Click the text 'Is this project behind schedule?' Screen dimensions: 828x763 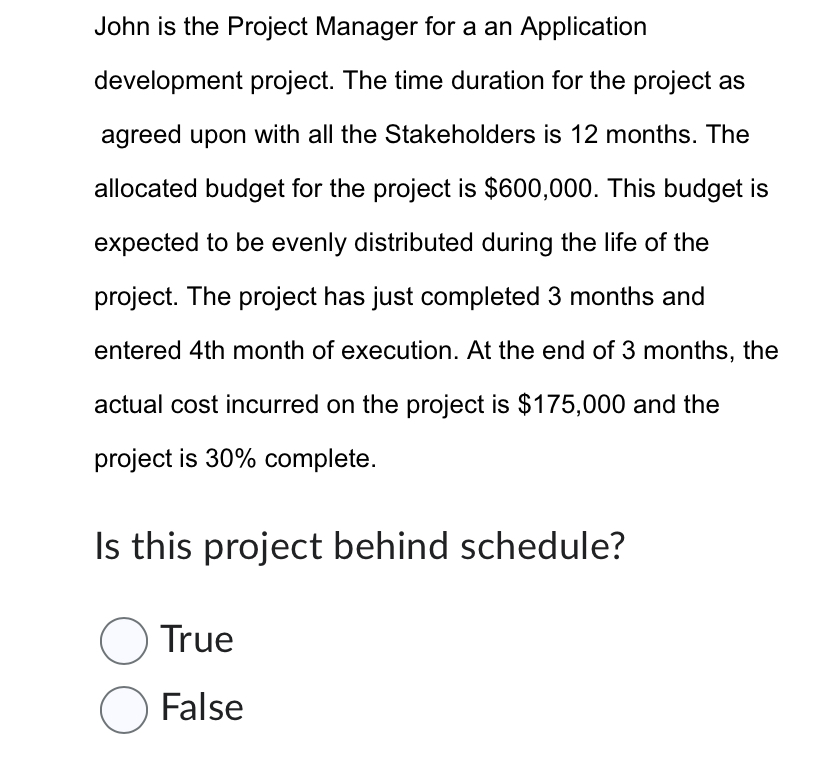pos(358,546)
